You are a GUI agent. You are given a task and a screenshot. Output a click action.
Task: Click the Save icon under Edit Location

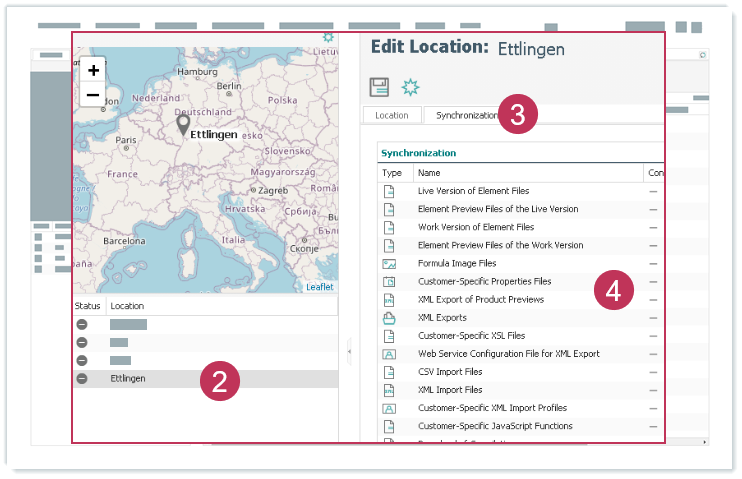[380, 88]
